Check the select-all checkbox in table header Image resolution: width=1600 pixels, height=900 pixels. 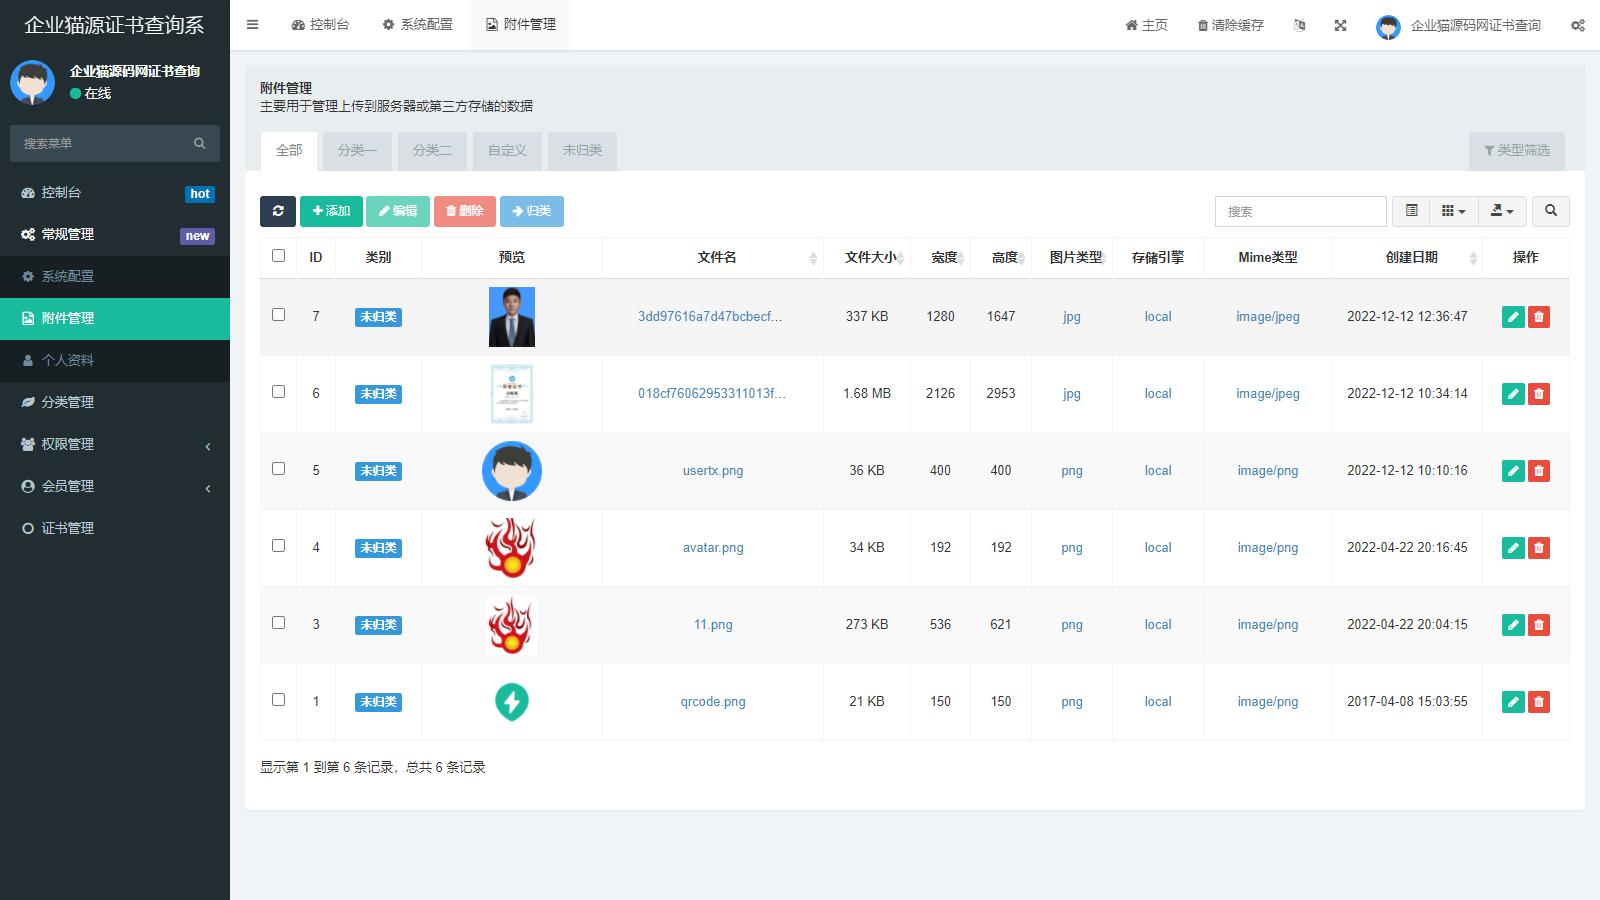[x=278, y=256]
